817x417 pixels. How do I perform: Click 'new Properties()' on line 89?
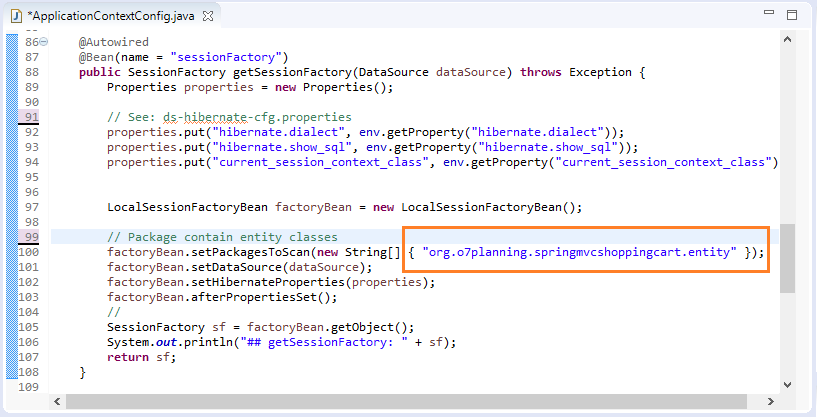tap(331, 87)
